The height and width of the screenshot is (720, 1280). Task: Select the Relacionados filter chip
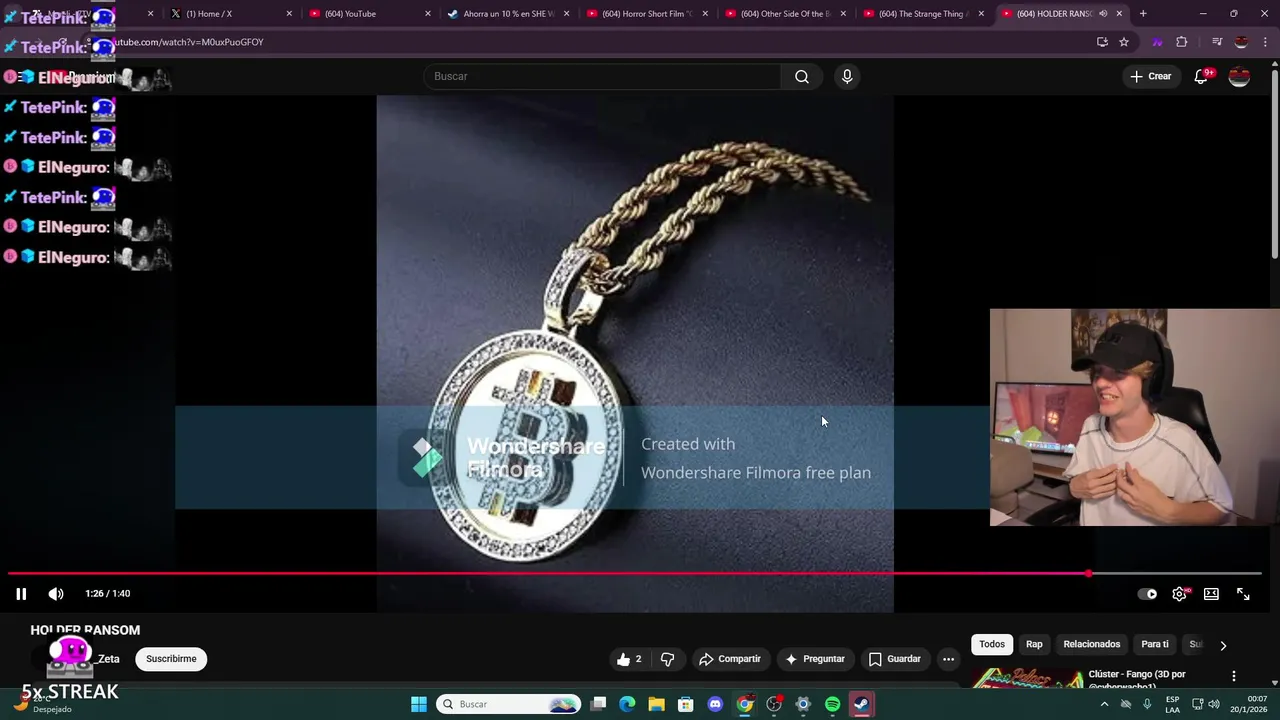(x=1092, y=645)
